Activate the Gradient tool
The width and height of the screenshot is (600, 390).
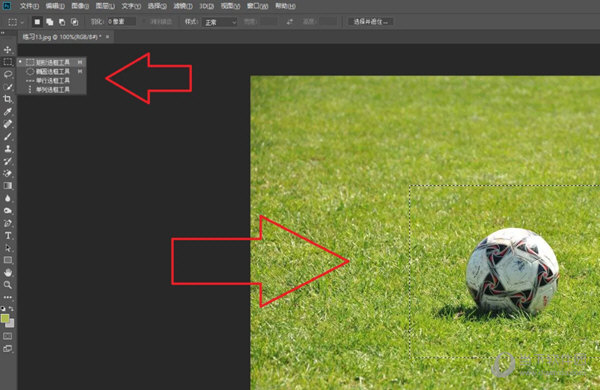click(x=8, y=186)
